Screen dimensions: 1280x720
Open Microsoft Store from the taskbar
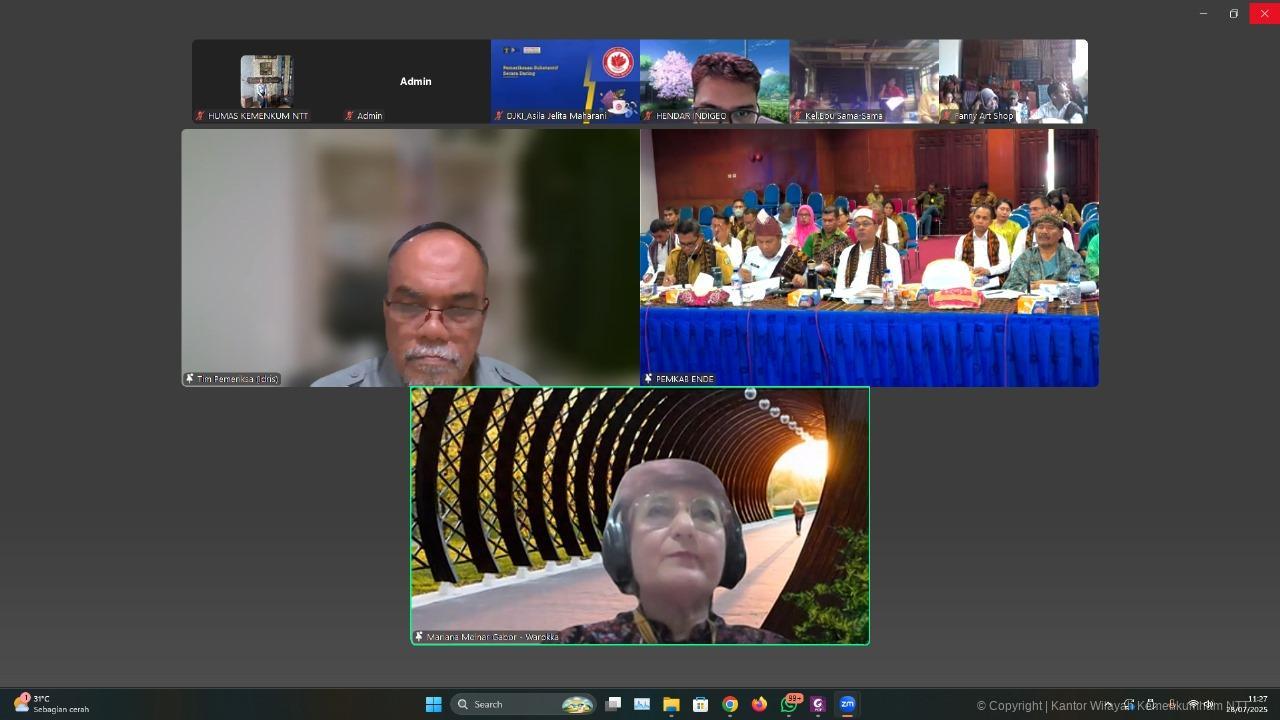click(x=700, y=704)
